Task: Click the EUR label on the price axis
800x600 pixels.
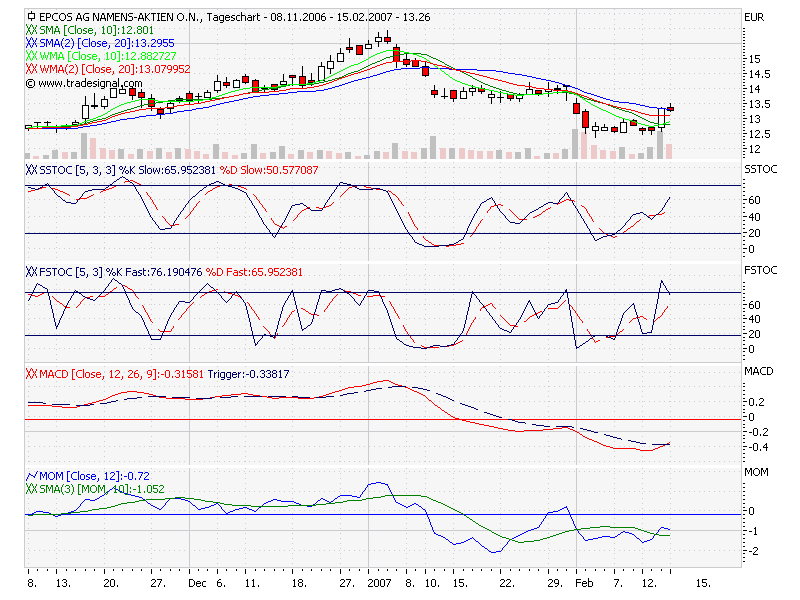Action: pyautogui.click(x=756, y=15)
